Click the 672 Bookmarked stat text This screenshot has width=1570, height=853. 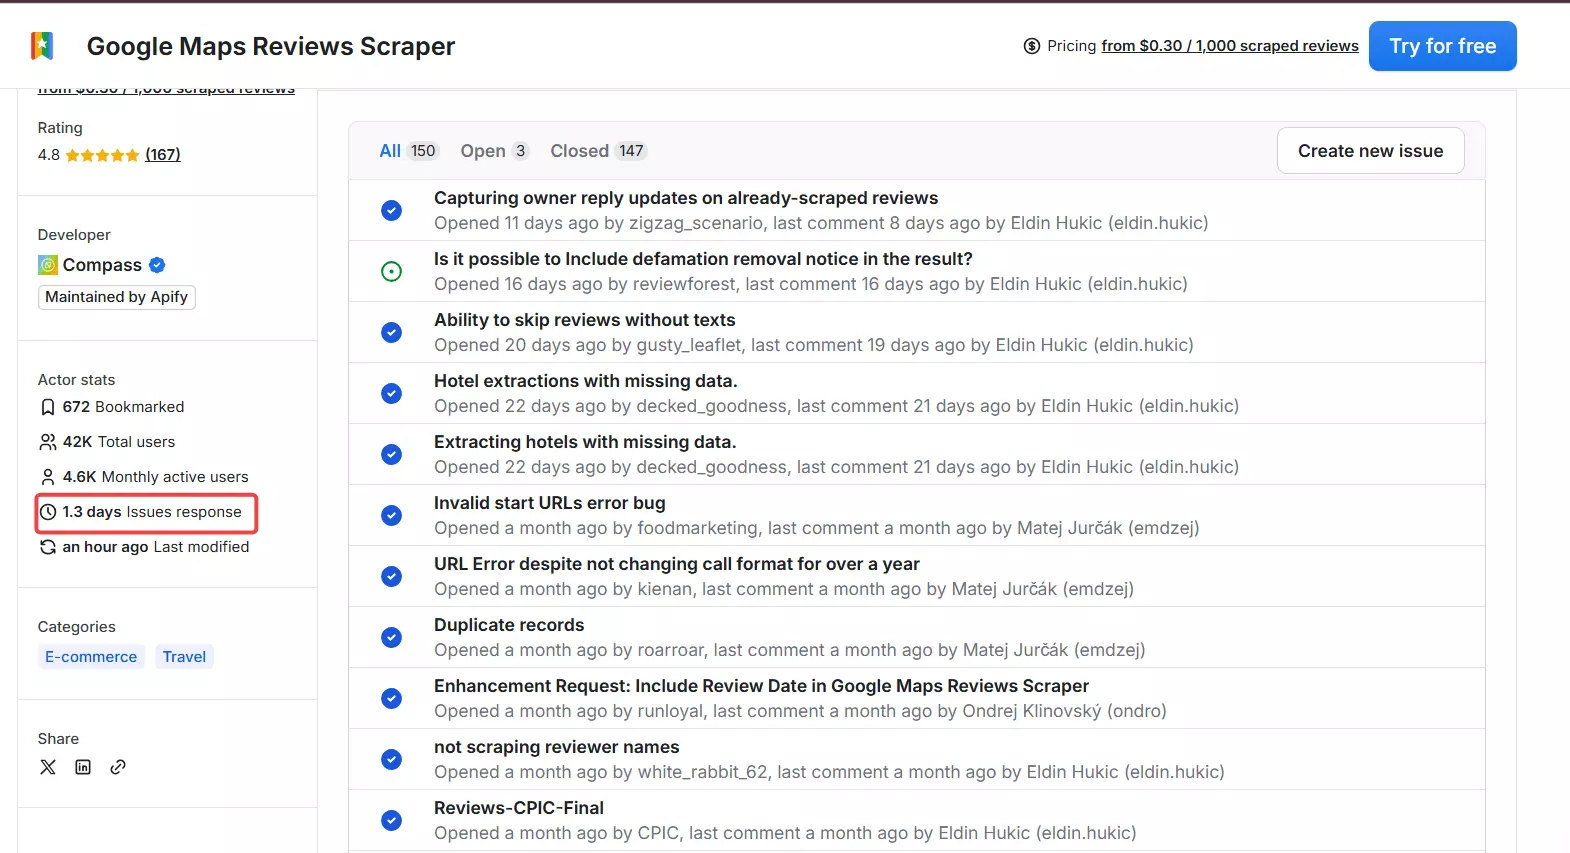tap(123, 407)
